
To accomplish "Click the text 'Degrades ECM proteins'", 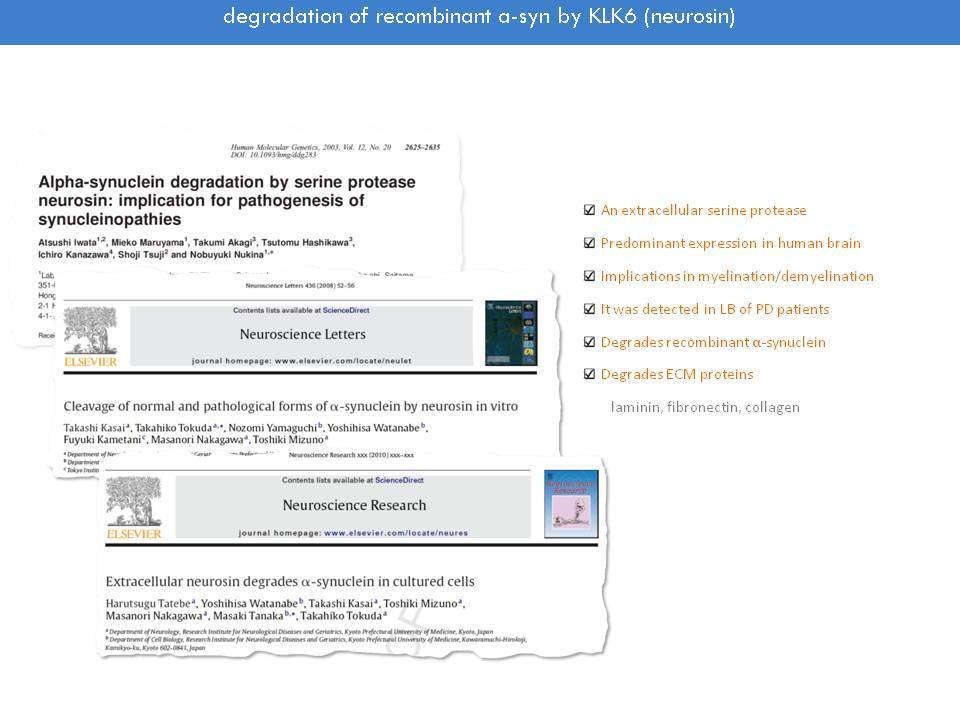I will [x=677, y=374].
